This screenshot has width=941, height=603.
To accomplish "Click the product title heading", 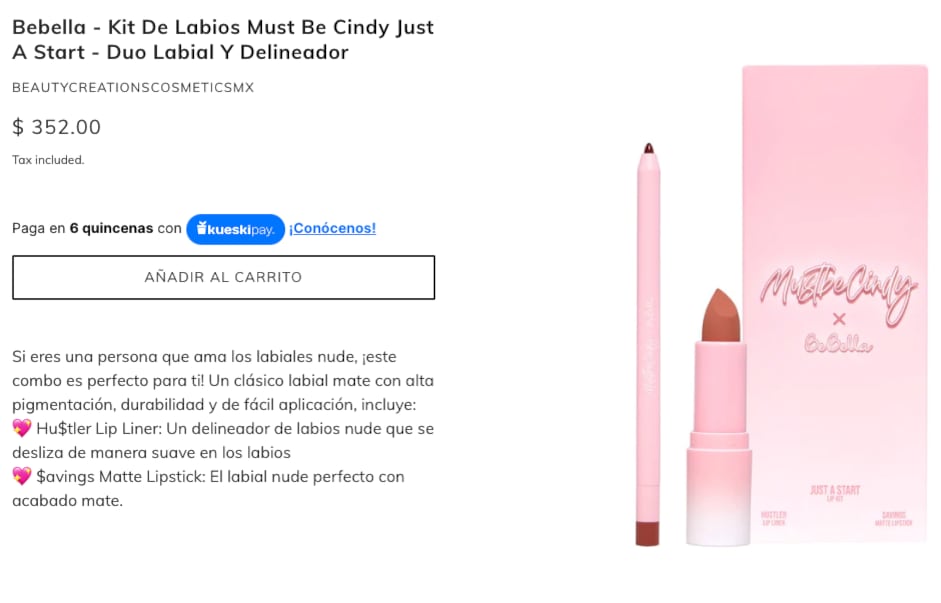I will point(222,40).
